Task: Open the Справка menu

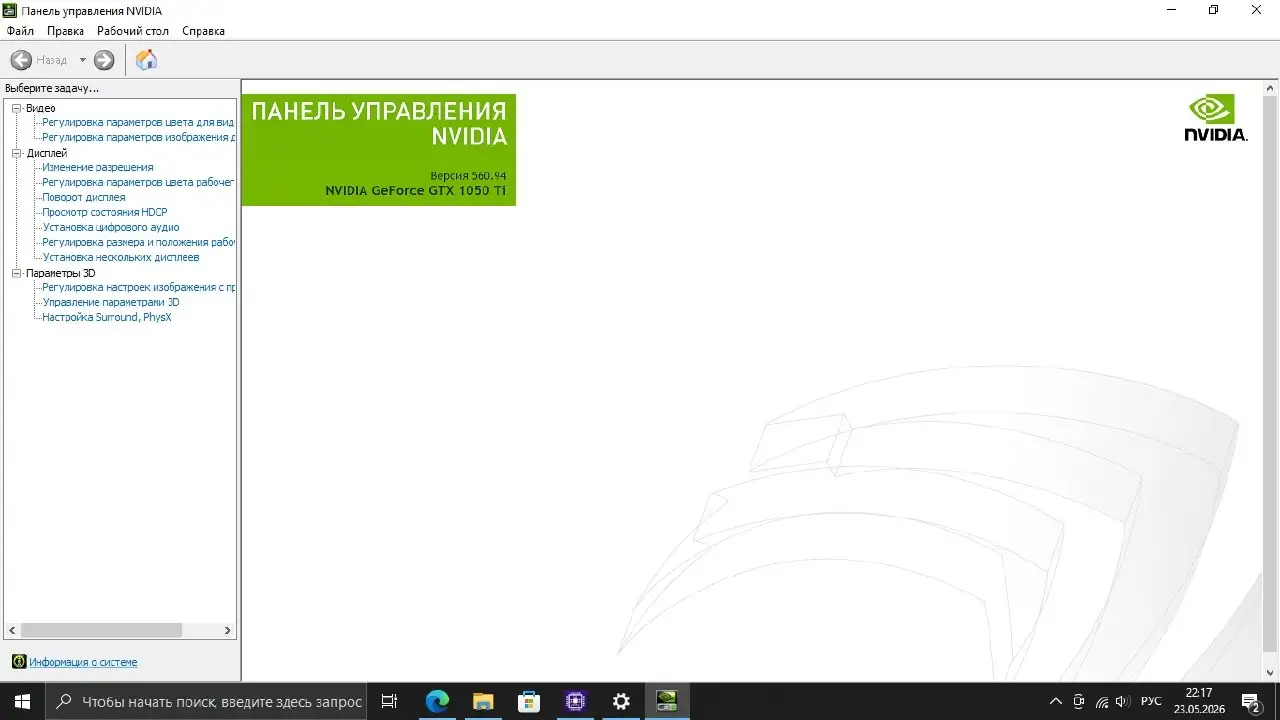Action: coord(203,31)
